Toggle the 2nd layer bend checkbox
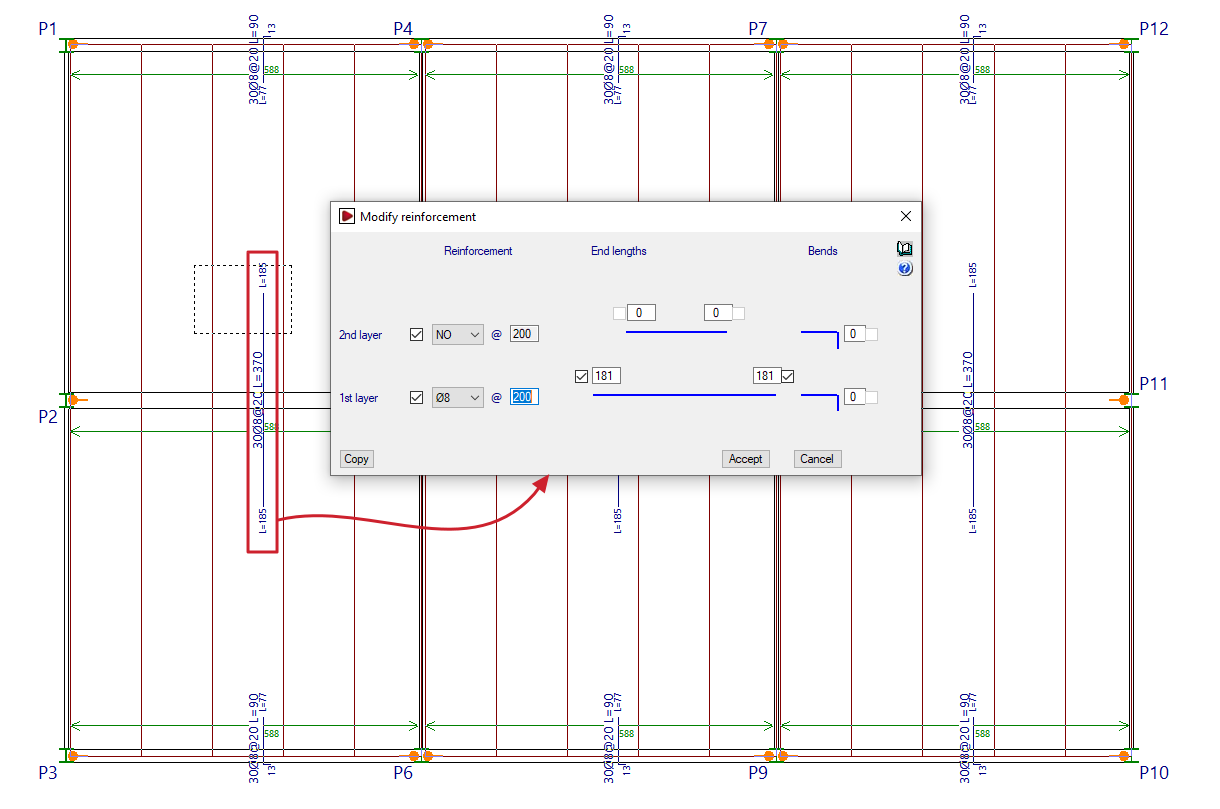The width and height of the screenshot is (1220, 809). click(x=872, y=334)
